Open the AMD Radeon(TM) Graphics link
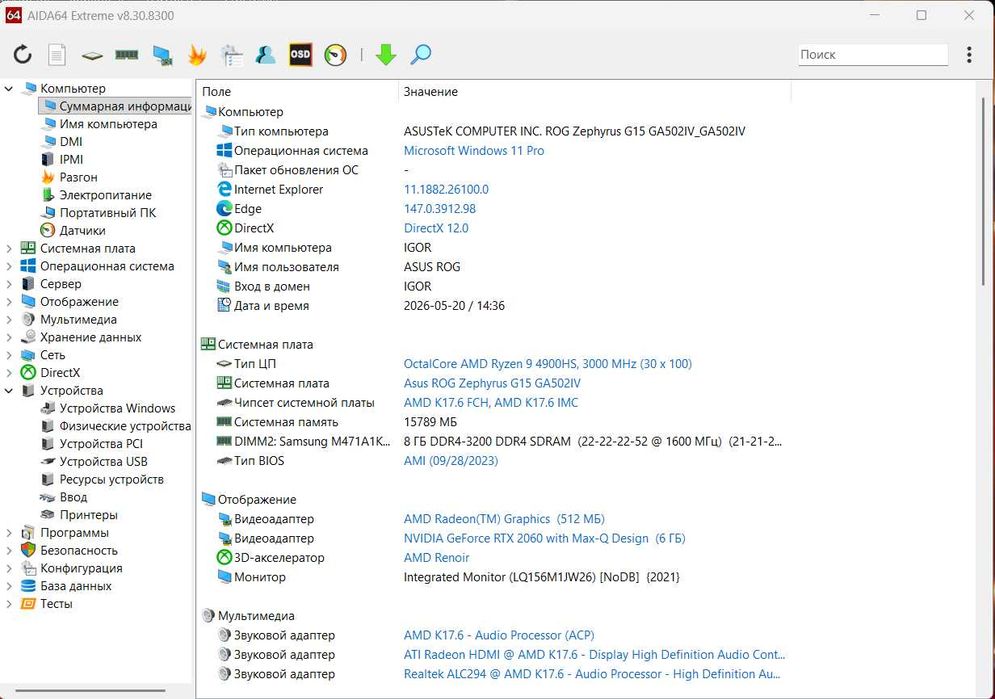Screen dimensions: 995x699 click(504, 519)
